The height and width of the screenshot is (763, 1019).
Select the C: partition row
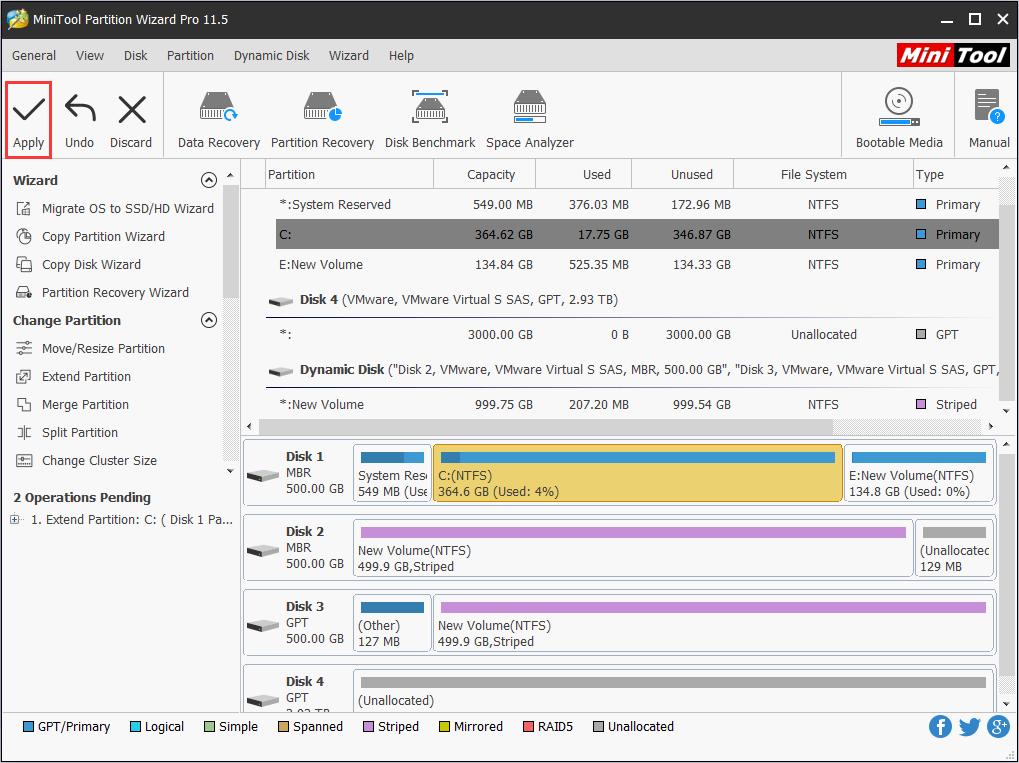pos(637,234)
